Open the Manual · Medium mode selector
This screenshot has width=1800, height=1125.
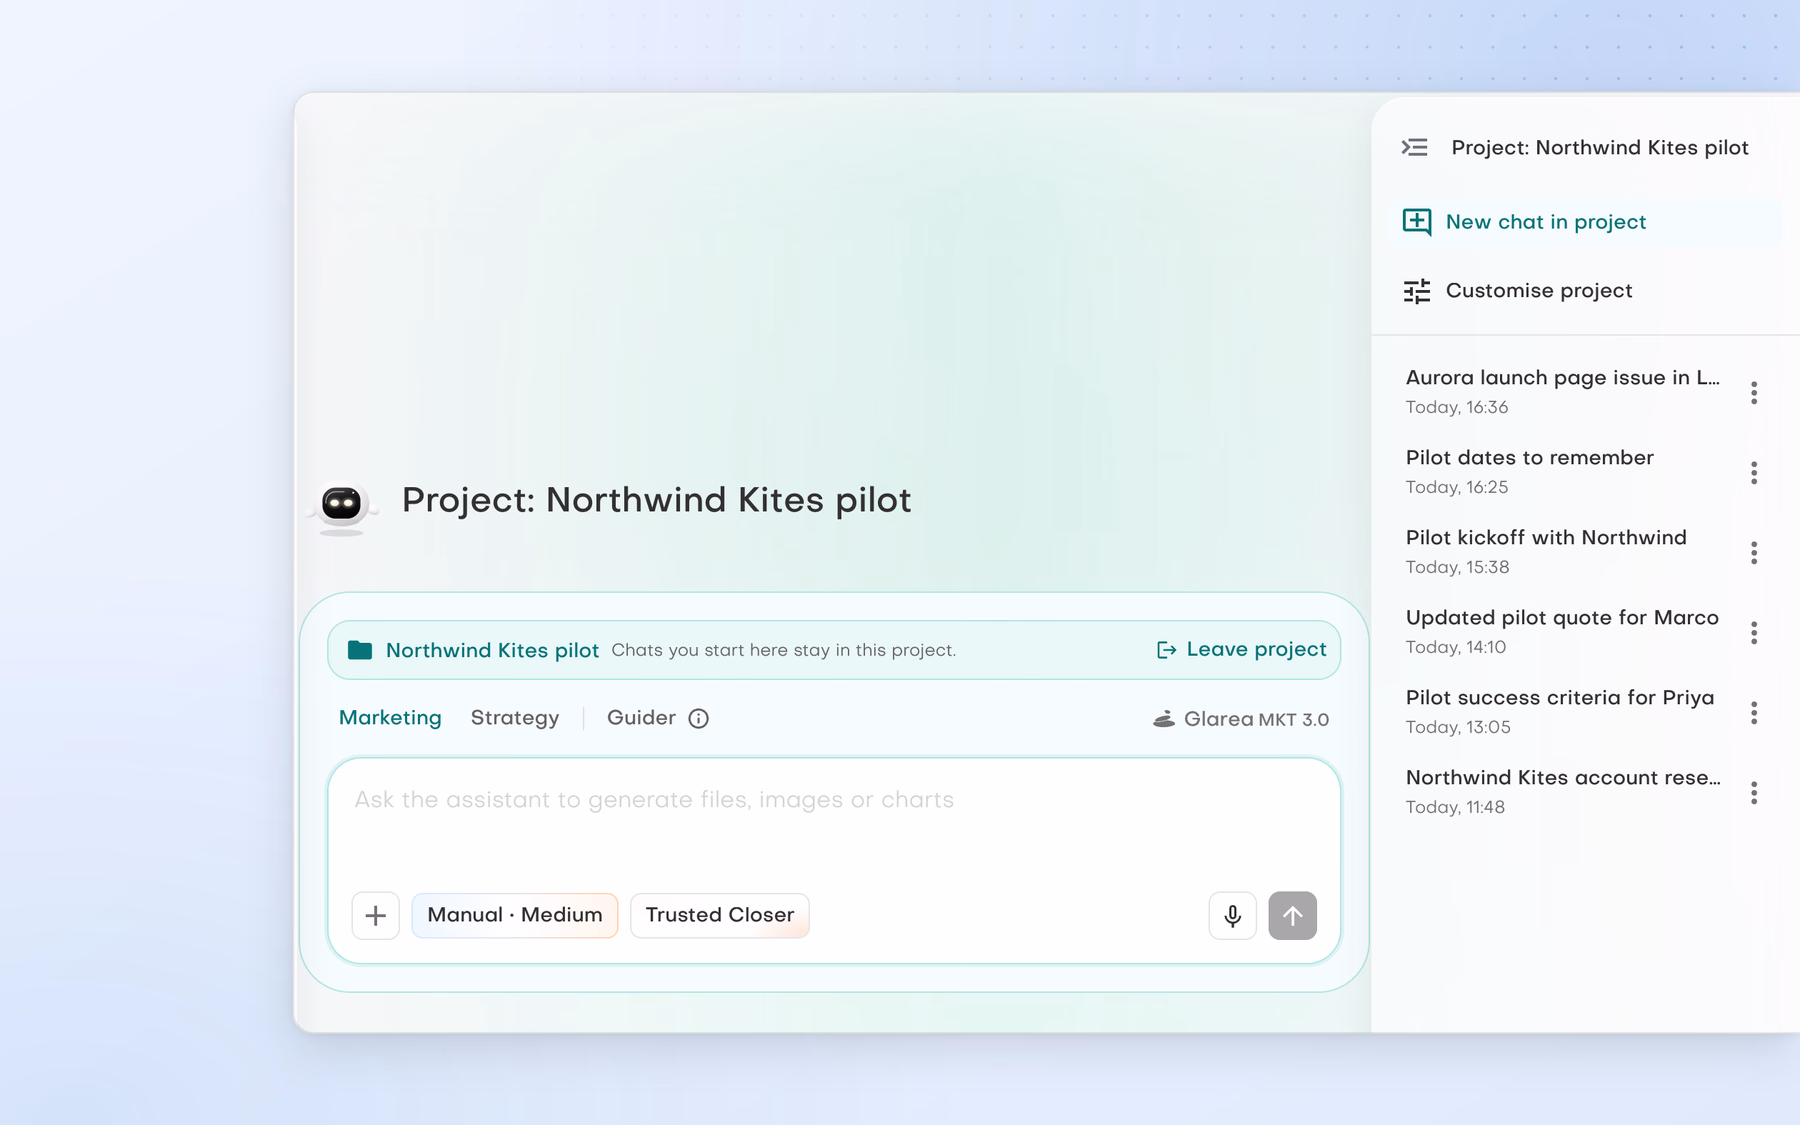tap(515, 916)
